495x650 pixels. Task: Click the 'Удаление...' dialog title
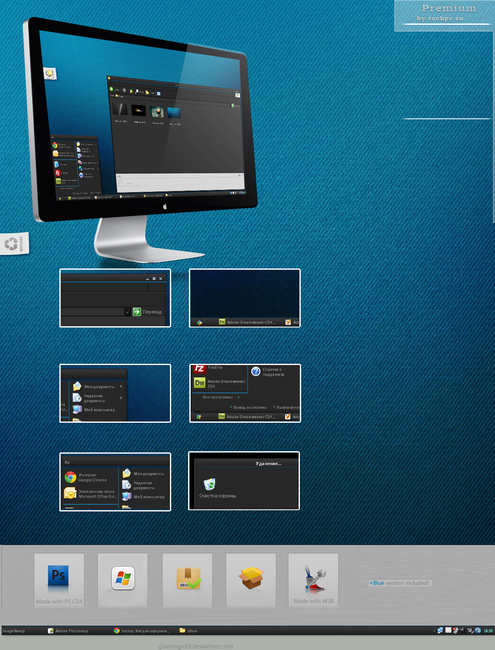(269, 463)
